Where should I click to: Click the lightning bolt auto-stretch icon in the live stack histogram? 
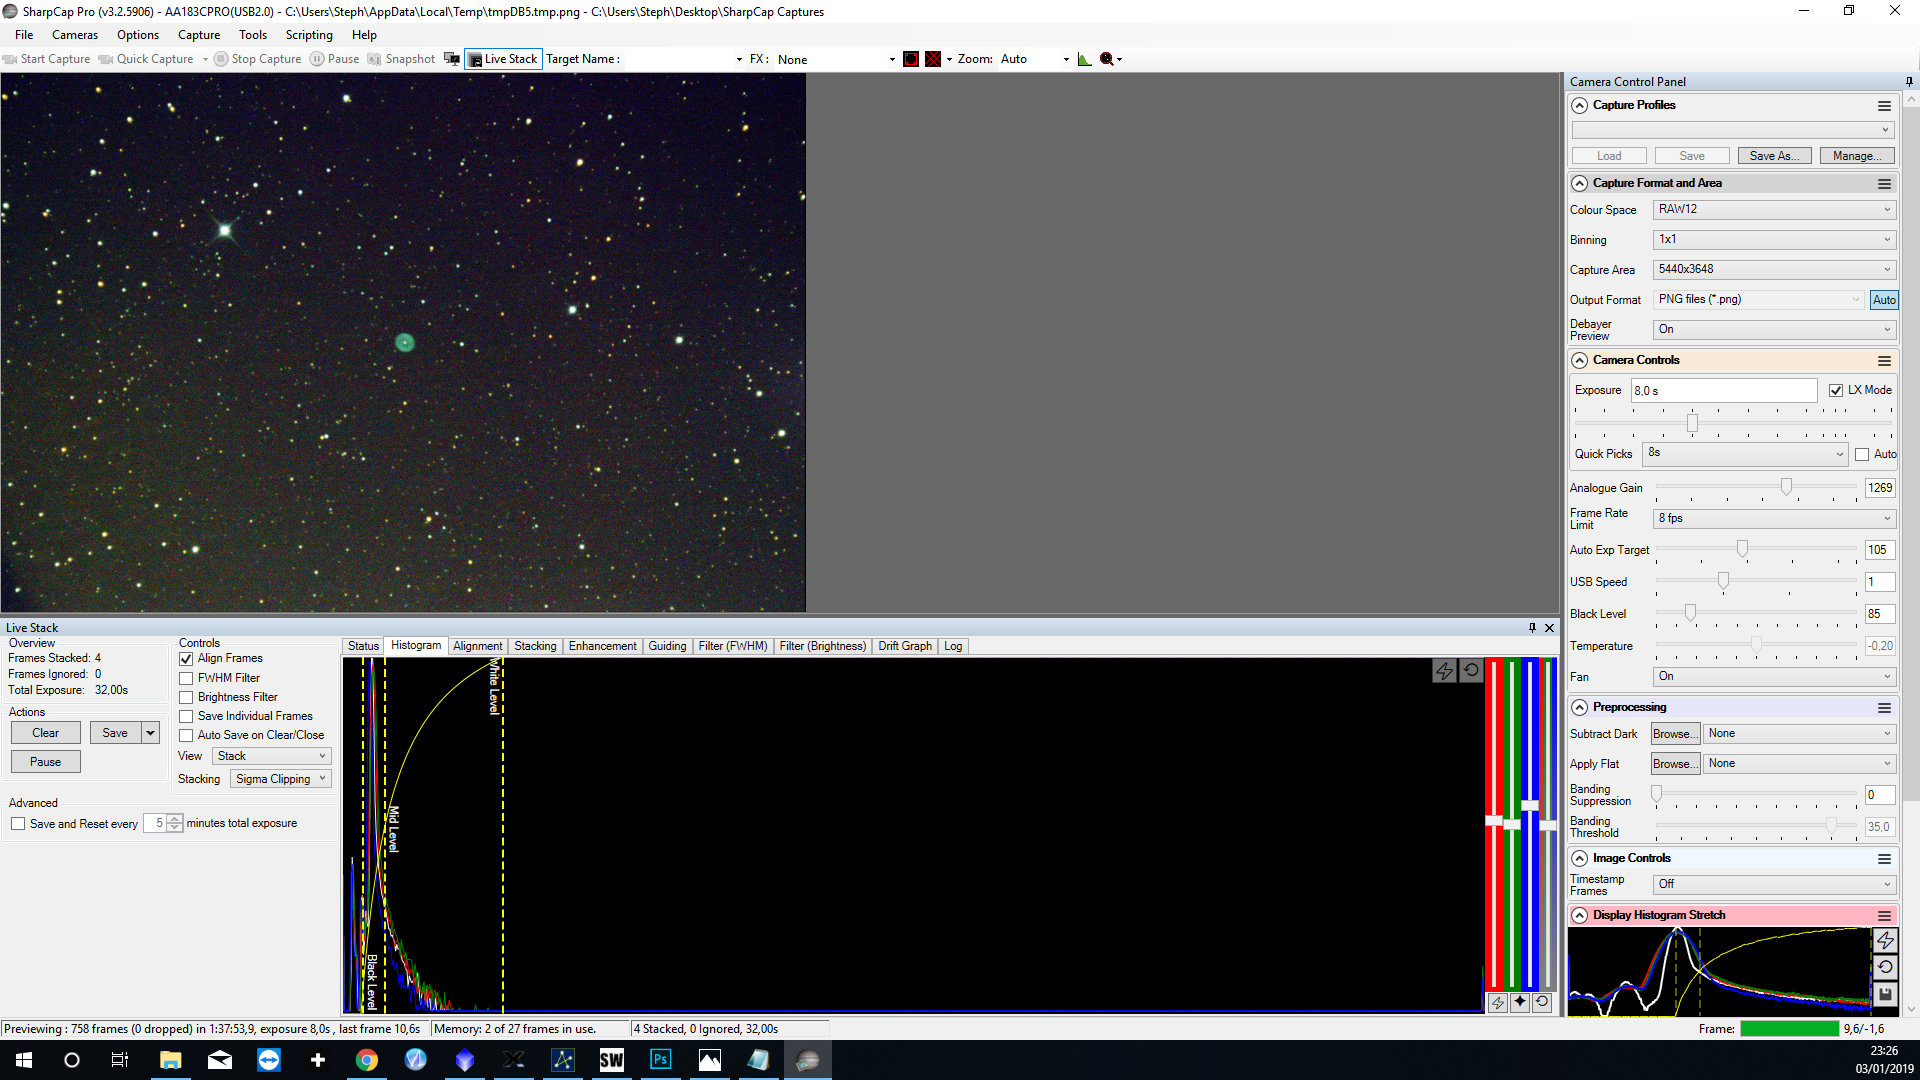point(1444,671)
